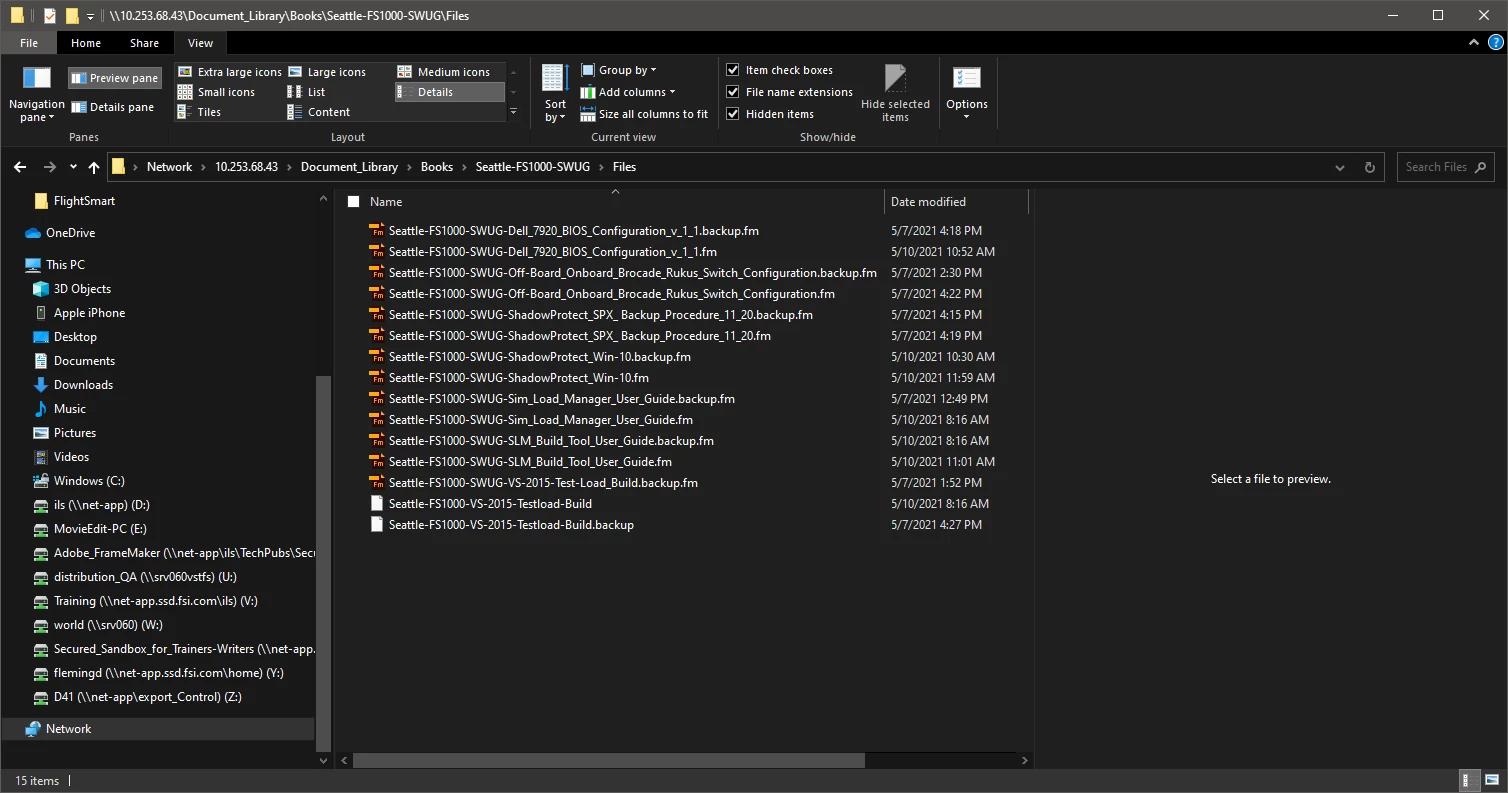Open Quick Access Toolbar customize dropdown
The width and height of the screenshot is (1508, 793).
pos(91,16)
